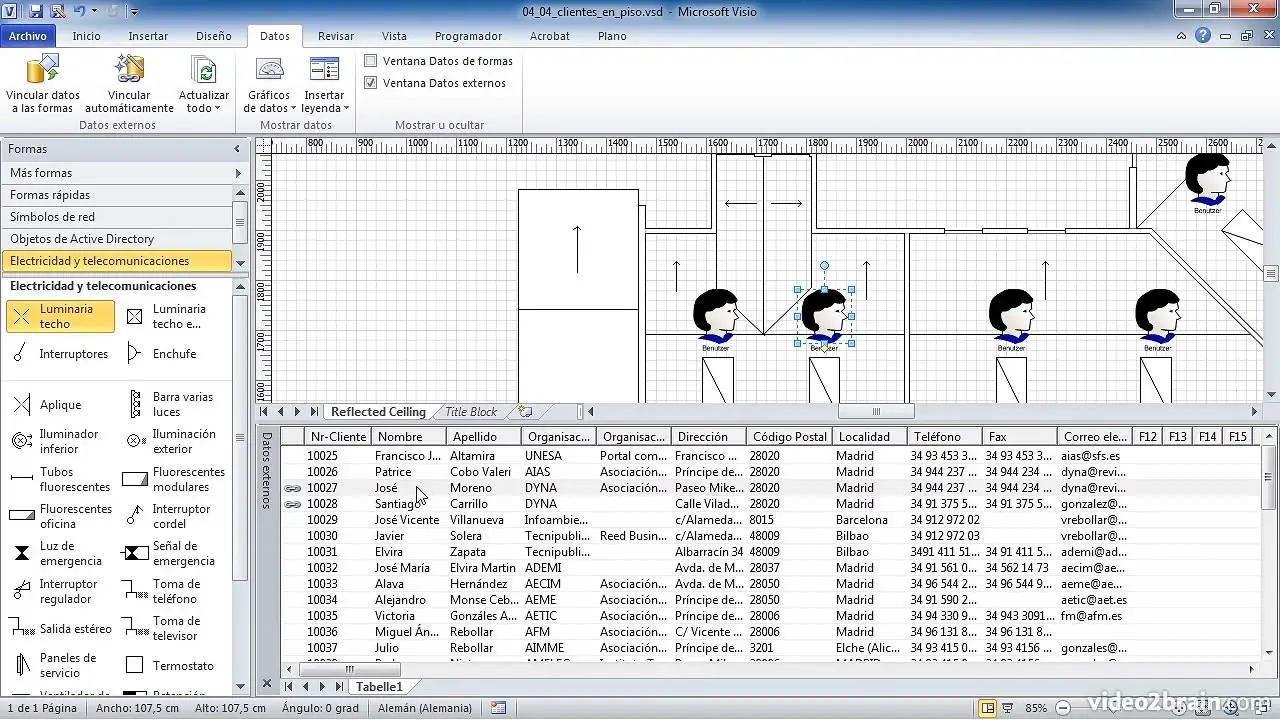The width and height of the screenshot is (1280, 720).
Task: Select the Fluorescentes modulares shape
Action: click(x=172, y=479)
